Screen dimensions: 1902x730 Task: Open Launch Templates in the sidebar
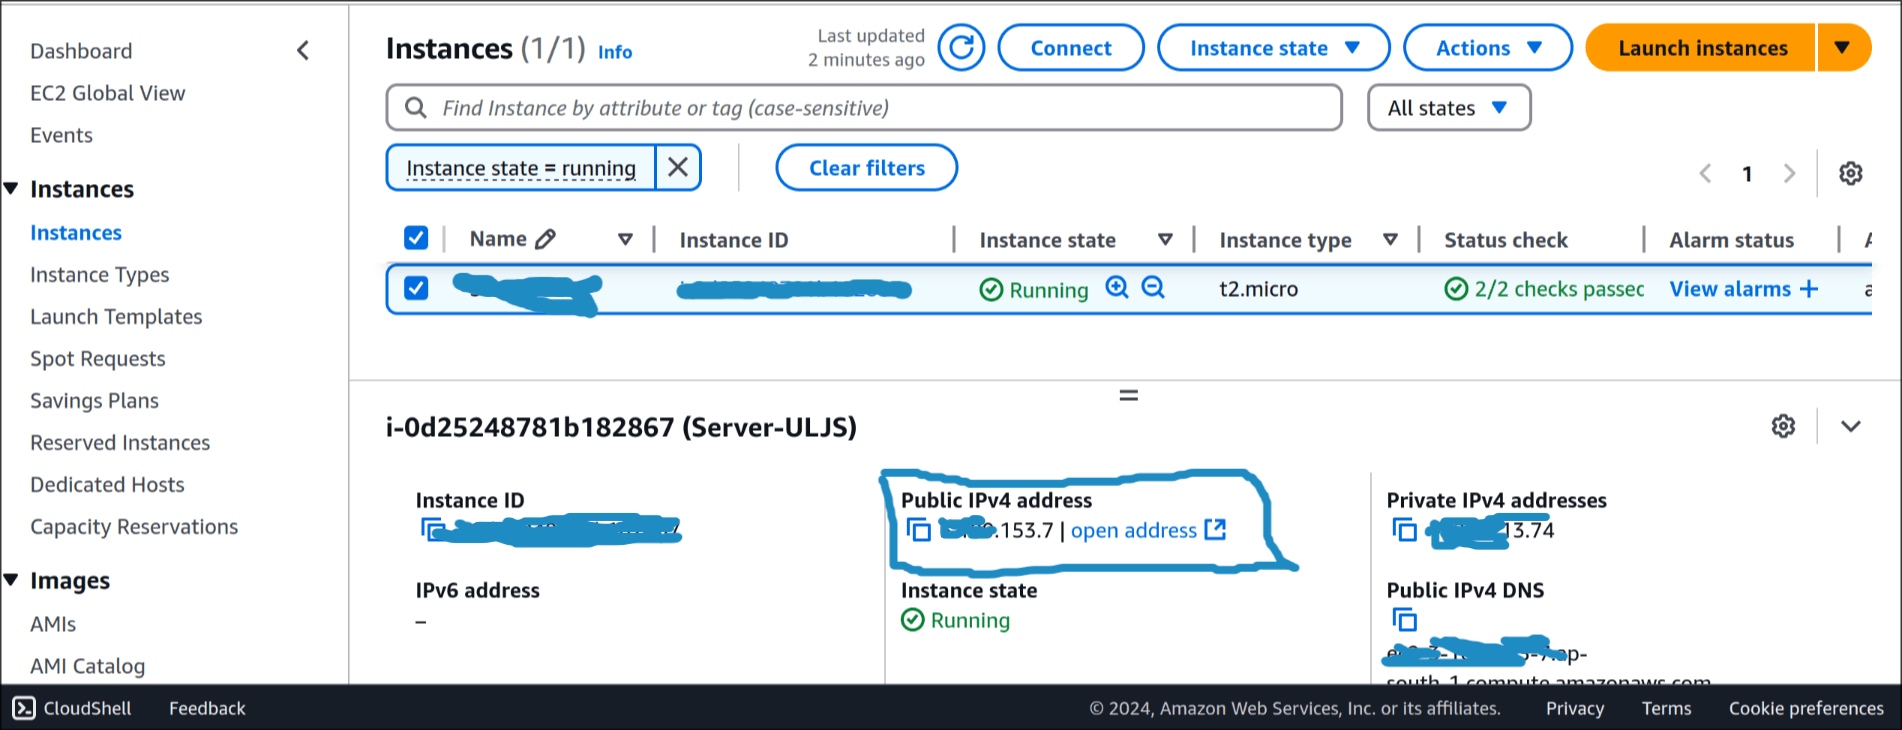pyautogui.click(x=116, y=317)
